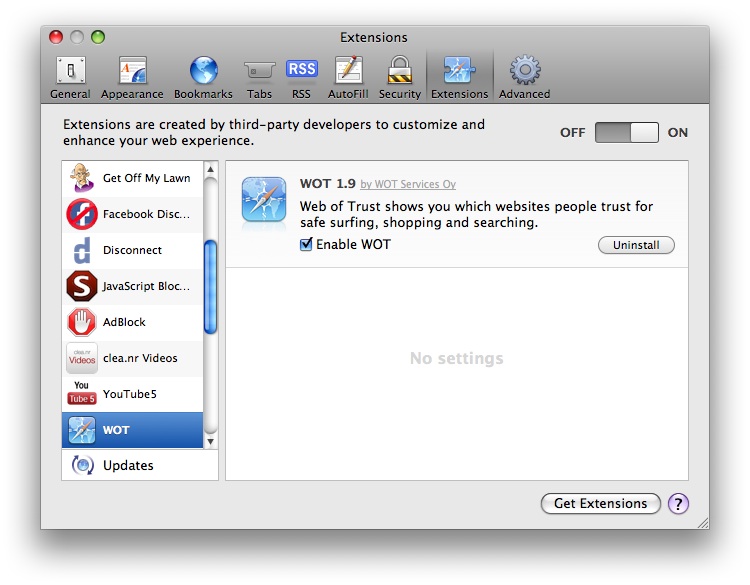Open the Bookmarks globe icon

click(204, 70)
